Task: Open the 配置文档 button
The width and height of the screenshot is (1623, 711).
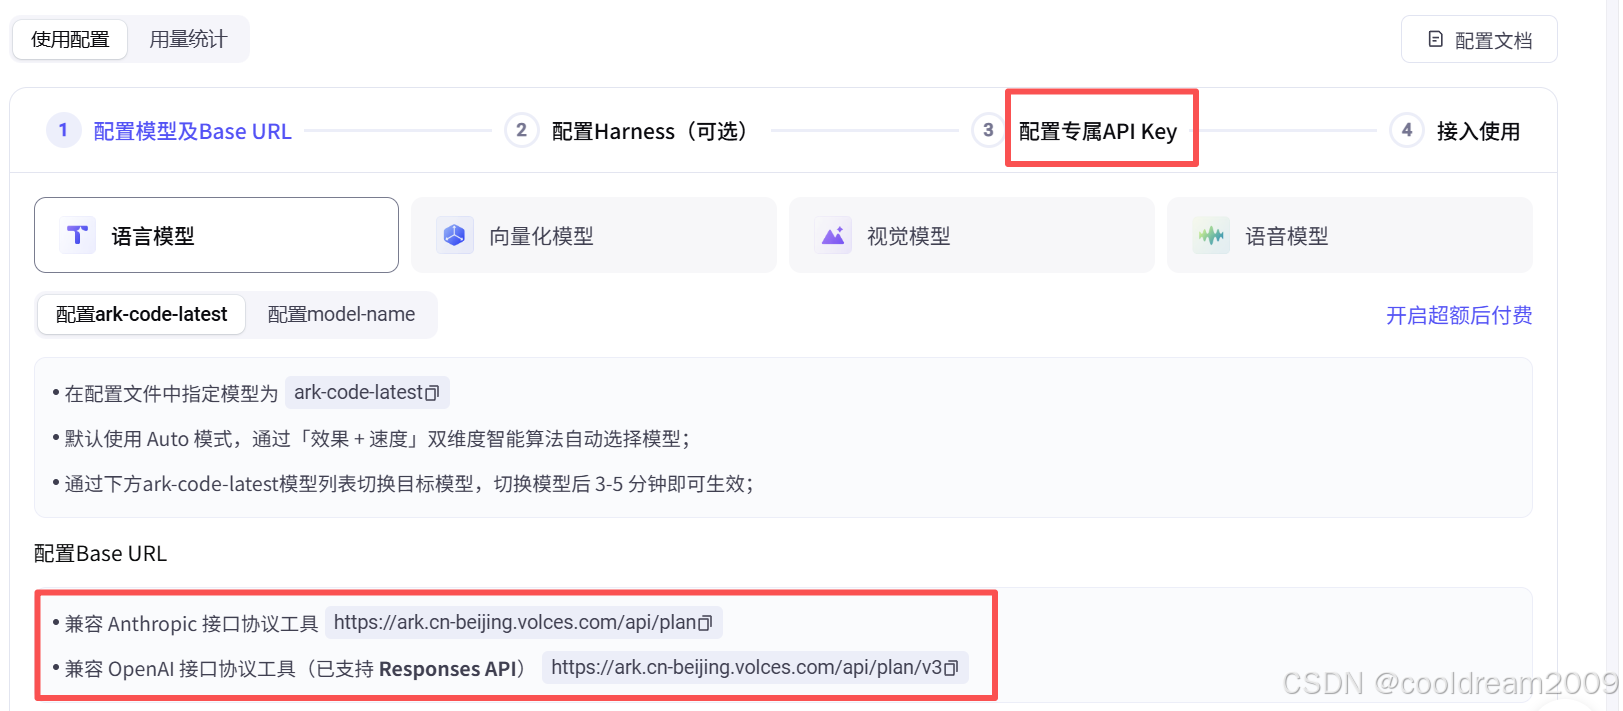Action: (1479, 40)
